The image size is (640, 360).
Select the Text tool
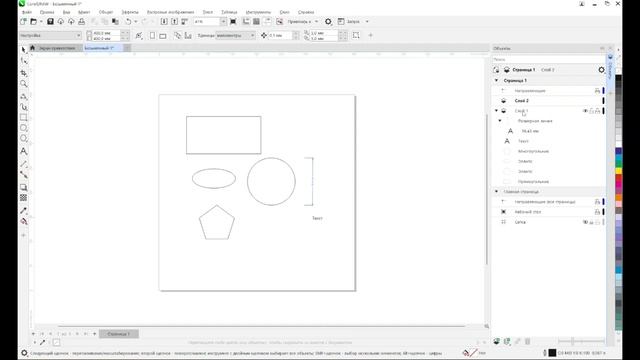coord(24,151)
